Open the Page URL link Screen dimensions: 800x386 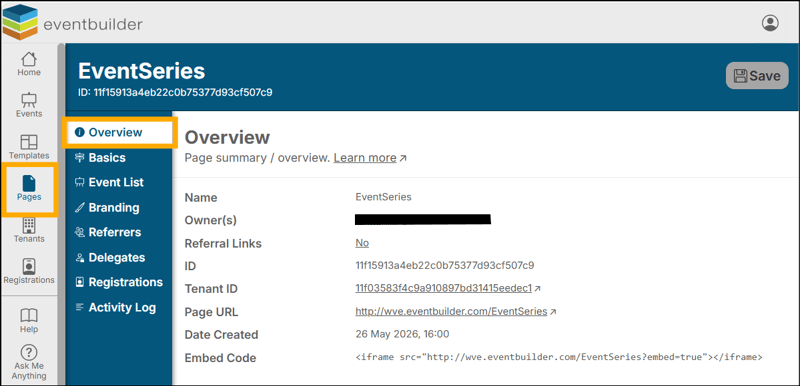(451, 311)
